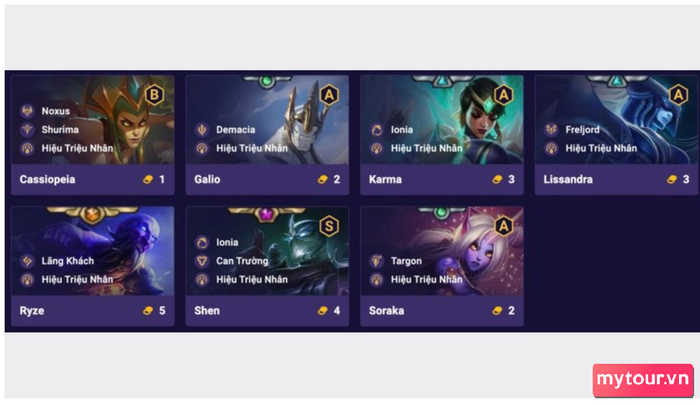The height and width of the screenshot is (405, 700).
Task: Click the Can Trường trait icon on Shen
Action: pos(202,261)
